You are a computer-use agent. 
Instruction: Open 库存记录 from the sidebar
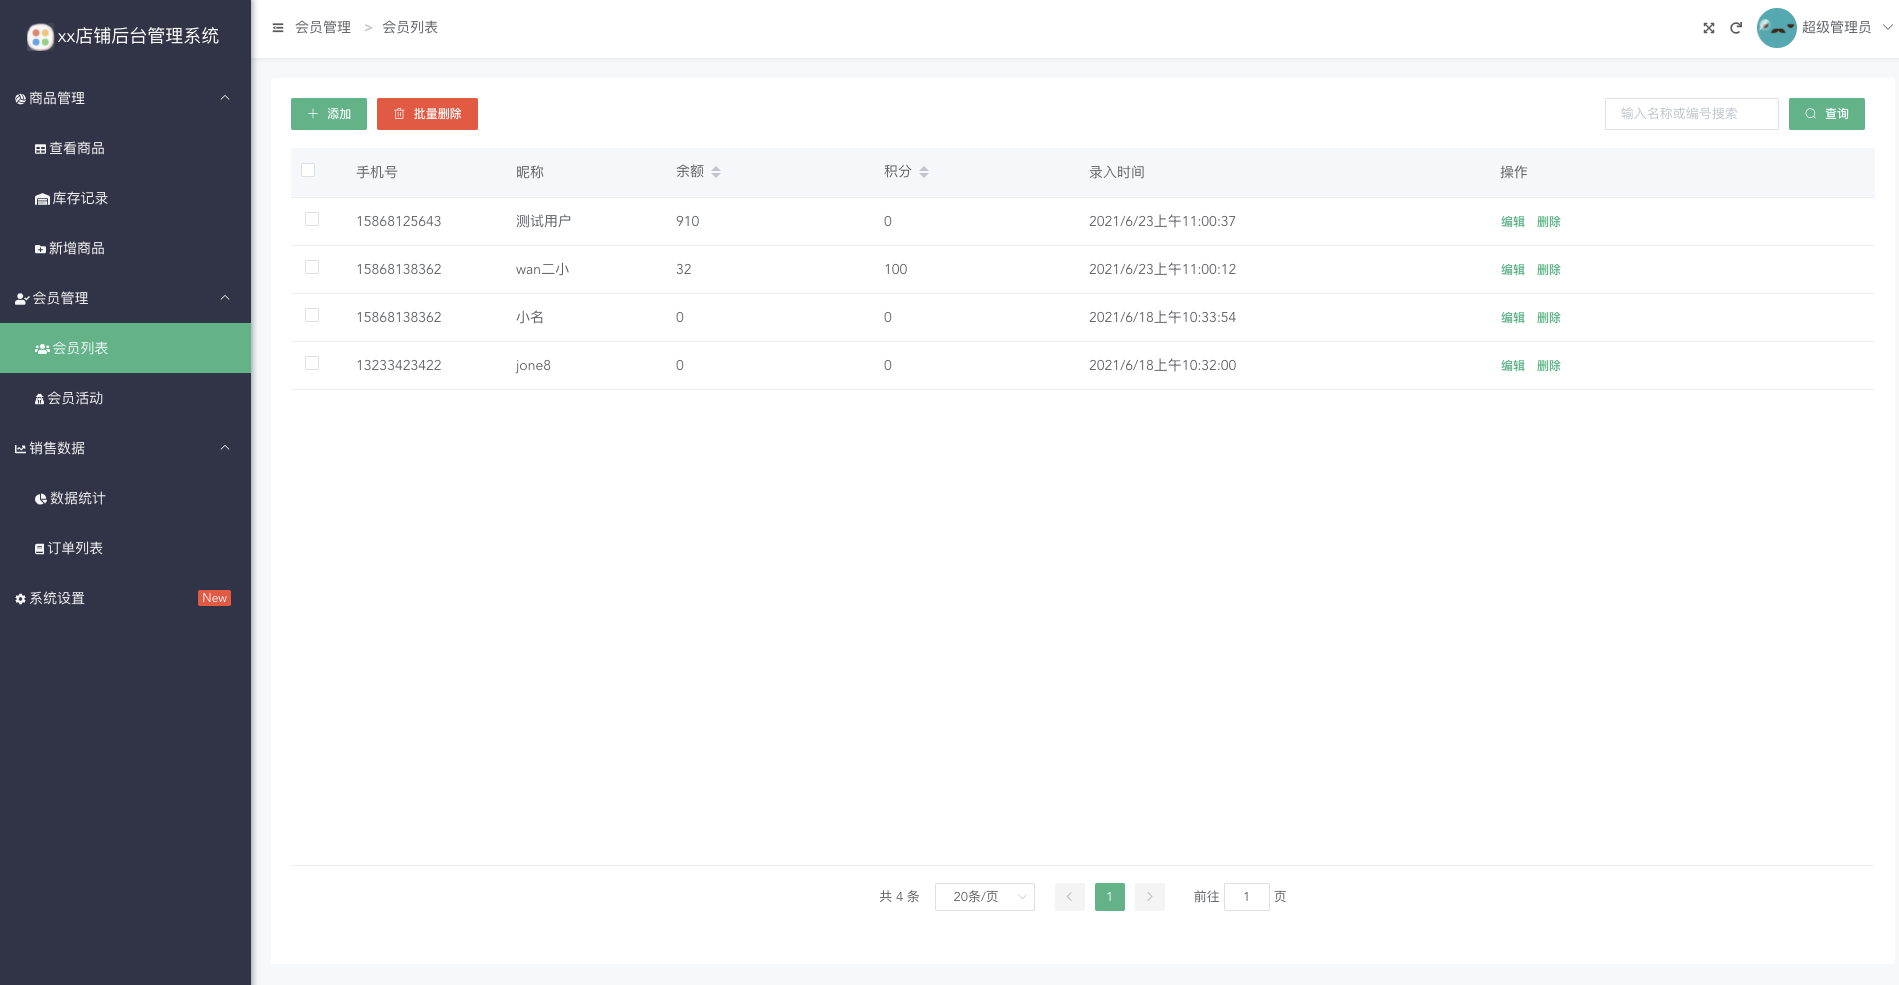pos(76,198)
